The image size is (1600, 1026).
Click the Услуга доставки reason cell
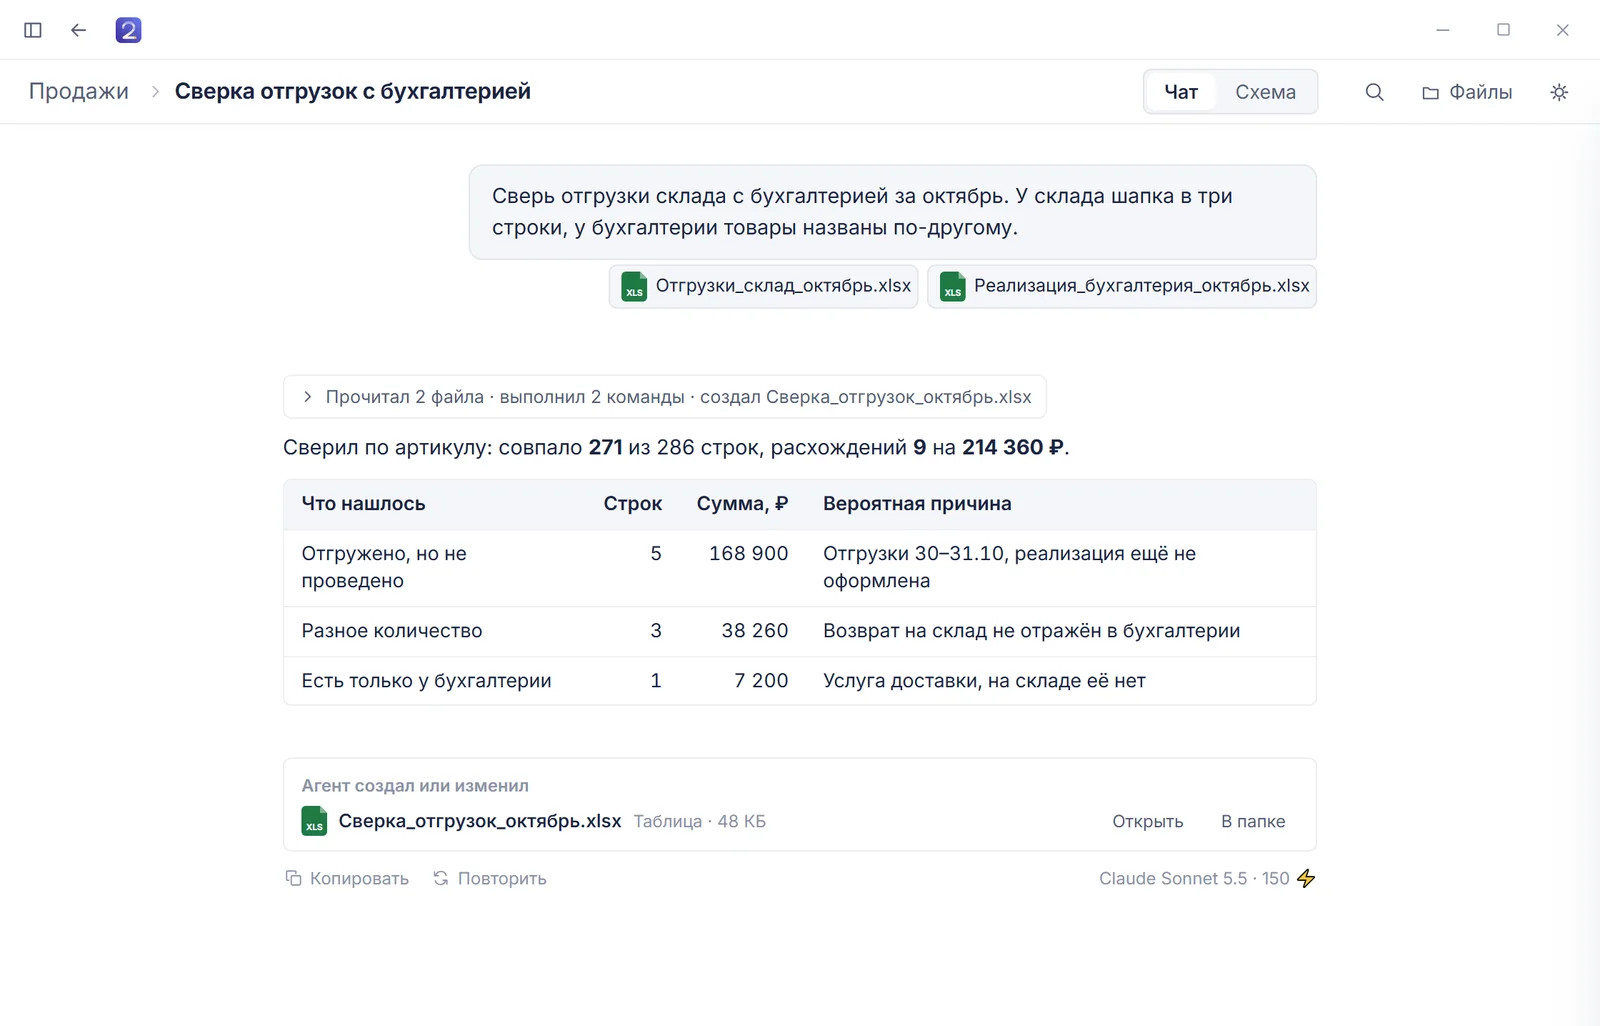pyautogui.click(x=984, y=681)
